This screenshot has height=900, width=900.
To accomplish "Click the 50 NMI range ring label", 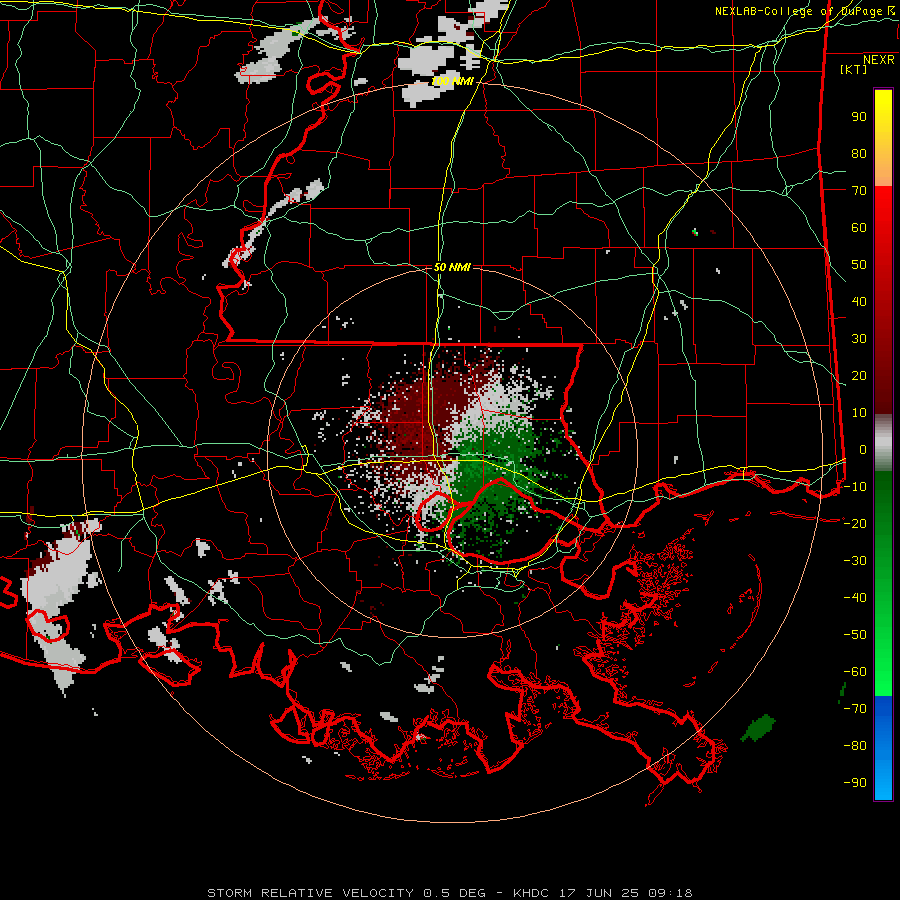I will pos(452,267).
